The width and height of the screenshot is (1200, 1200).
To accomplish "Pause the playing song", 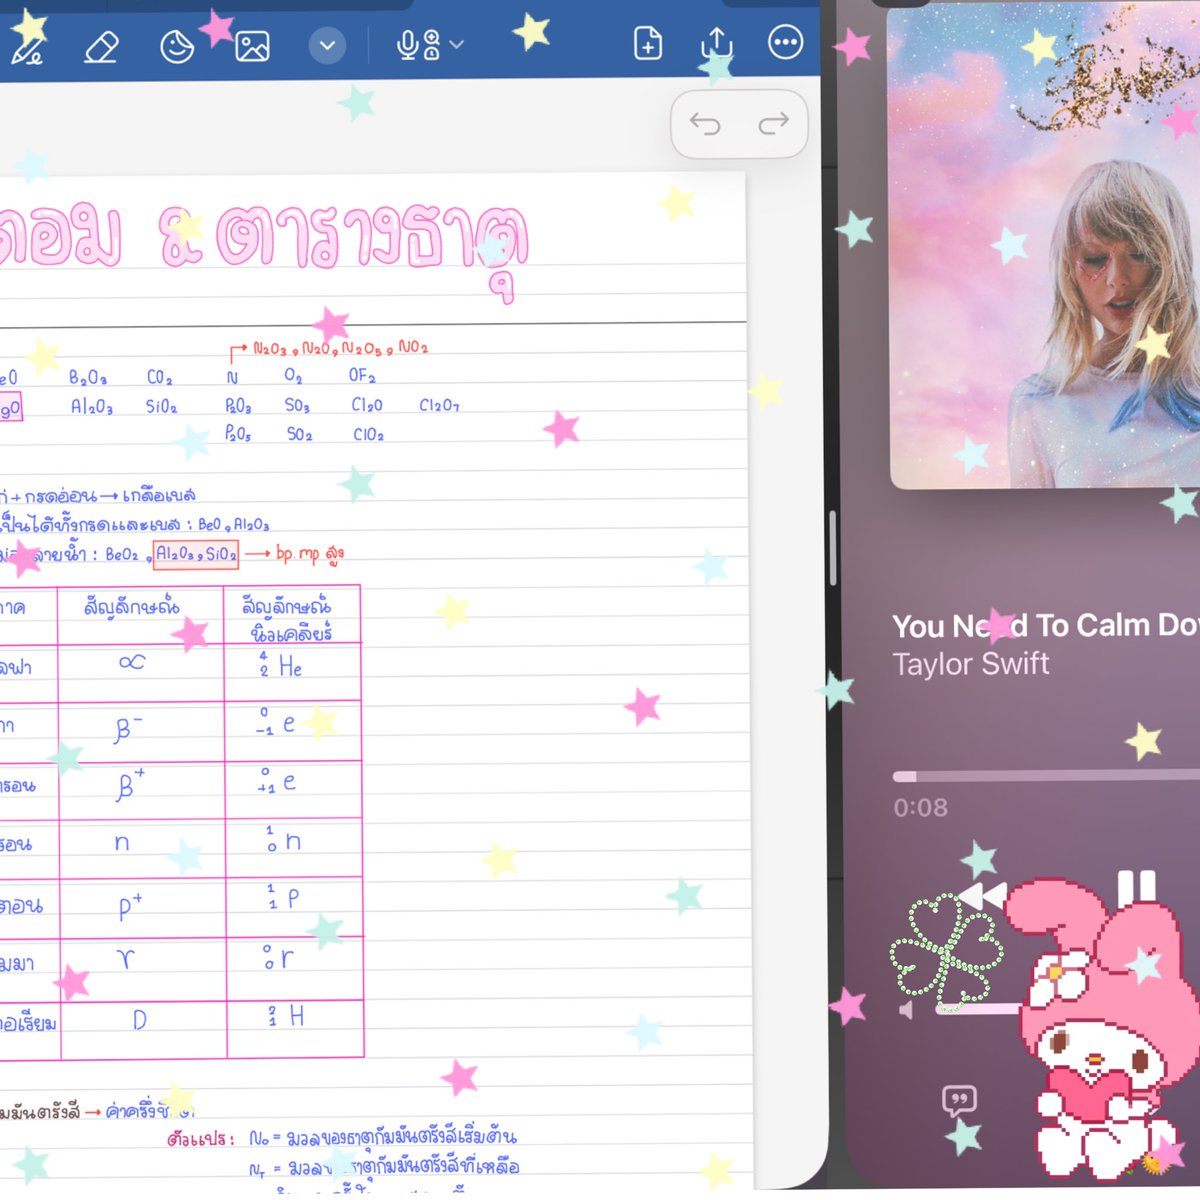I will click(x=1137, y=889).
